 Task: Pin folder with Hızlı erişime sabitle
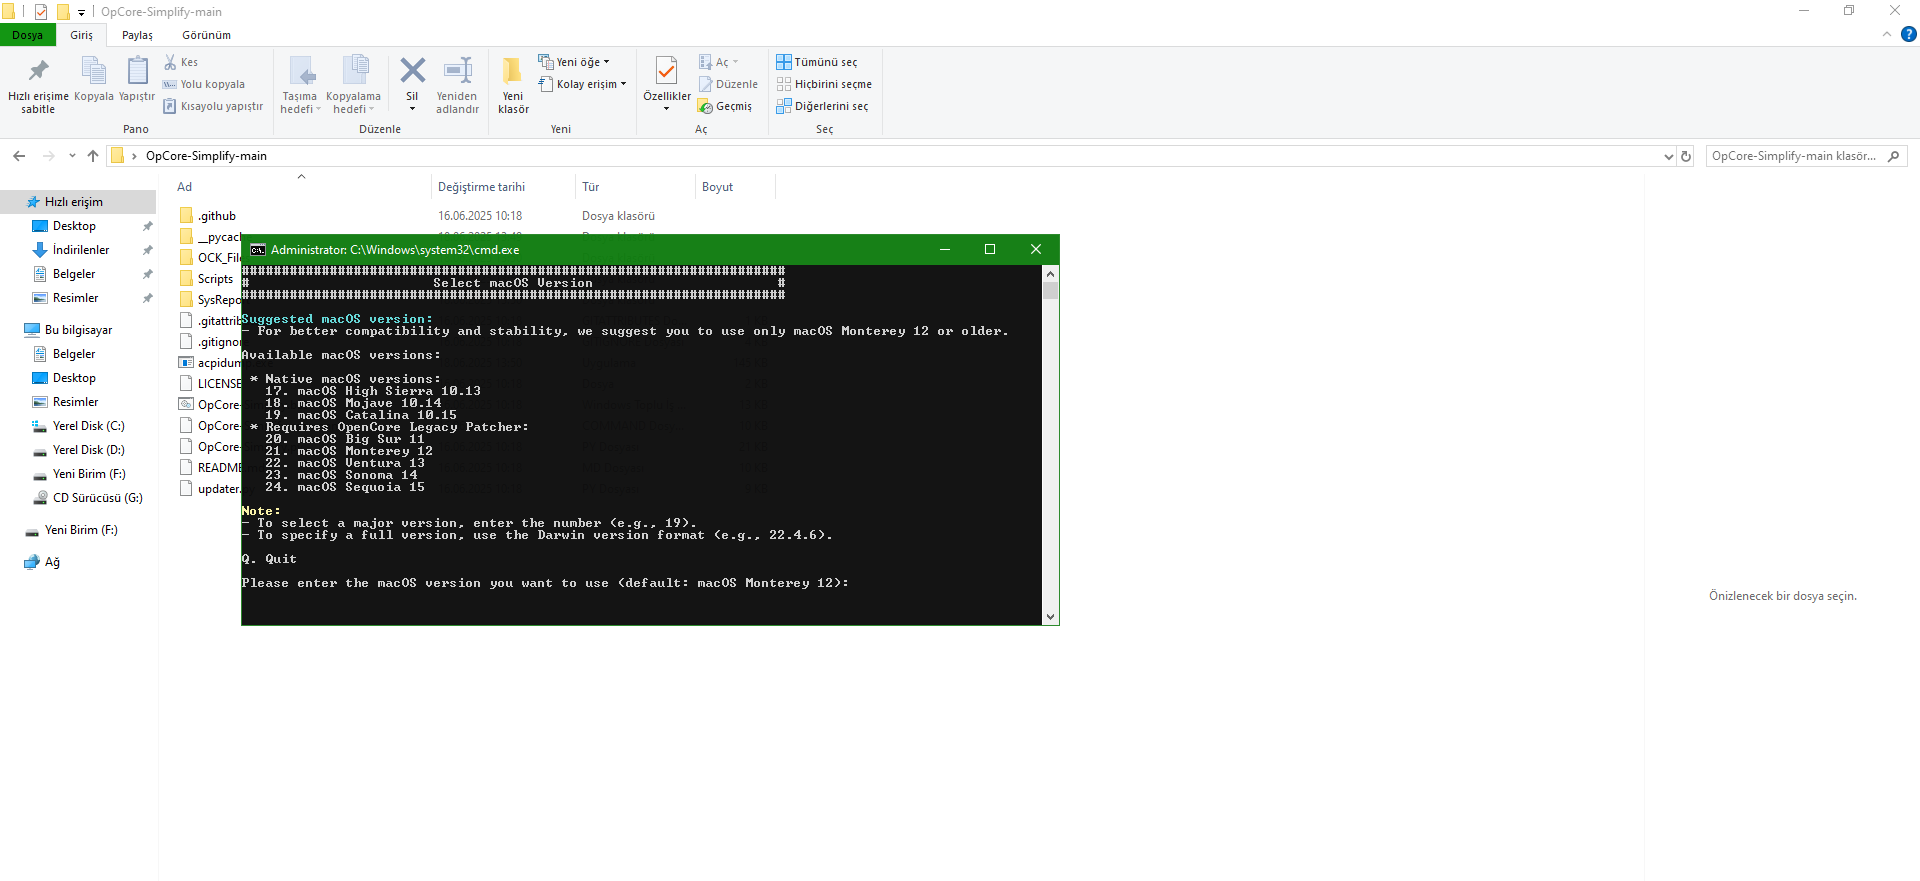coord(38,72)
